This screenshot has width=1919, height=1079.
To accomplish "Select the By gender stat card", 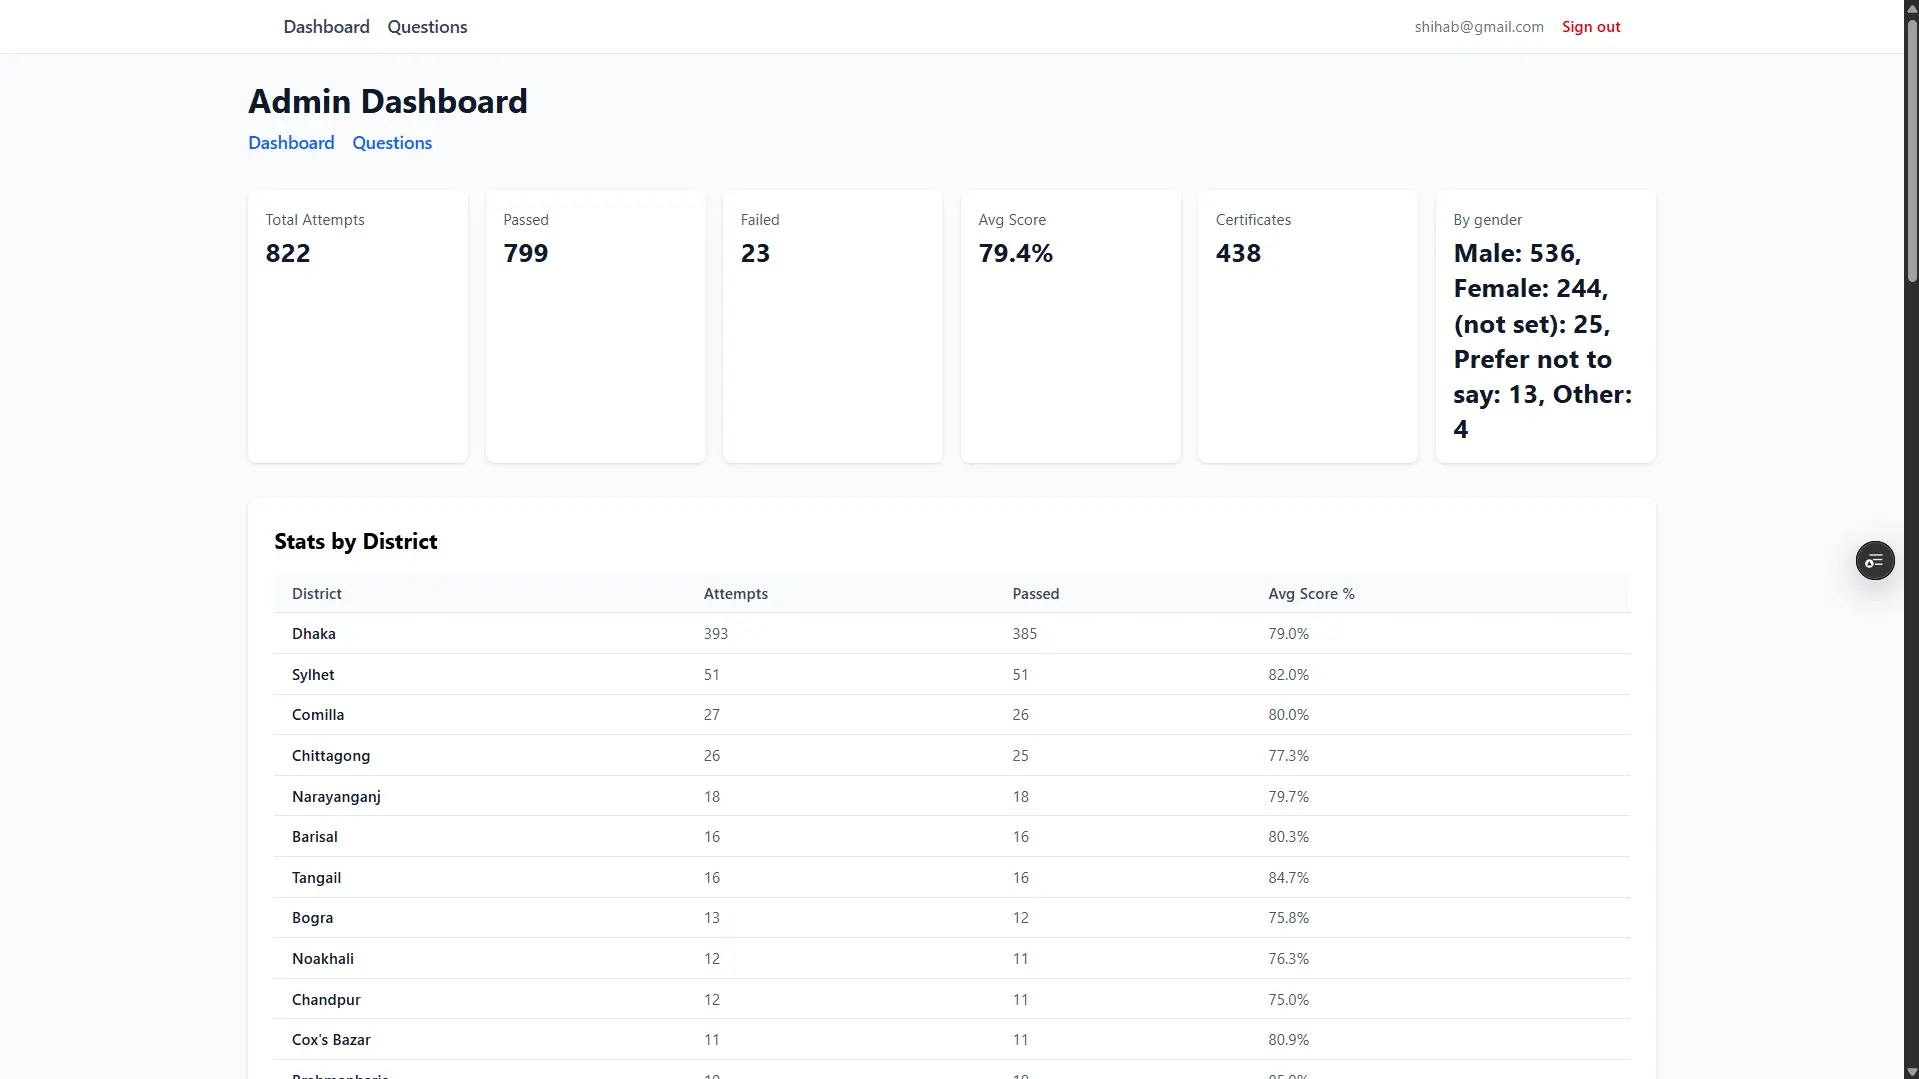I will click(1545, 326).
